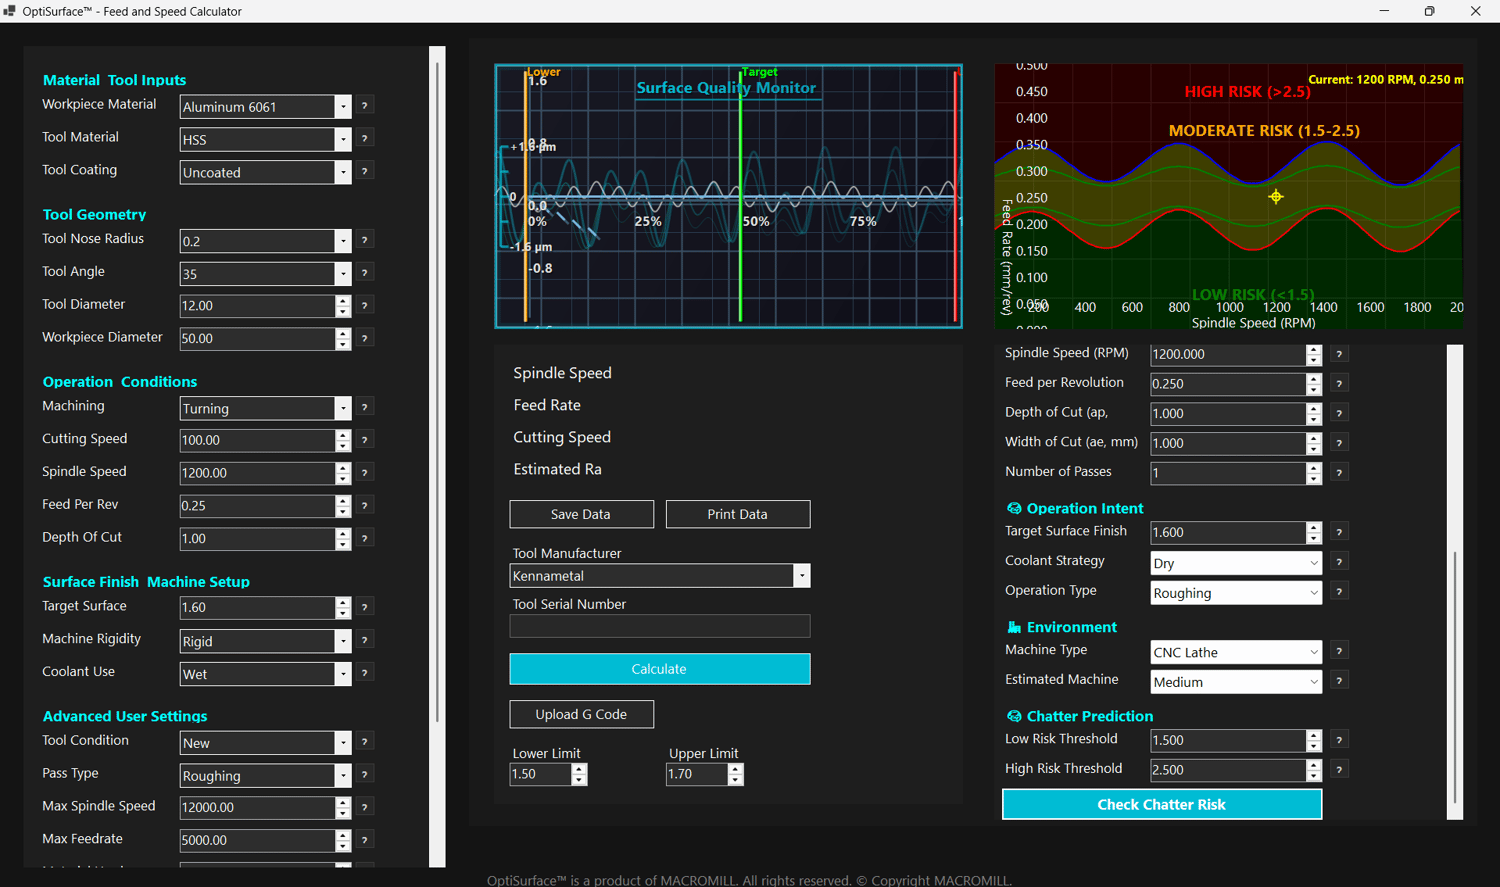This screenshot has height=887, width=1500.
Task: Open the Workpiece Material dropdown
Action: point(343,107)
